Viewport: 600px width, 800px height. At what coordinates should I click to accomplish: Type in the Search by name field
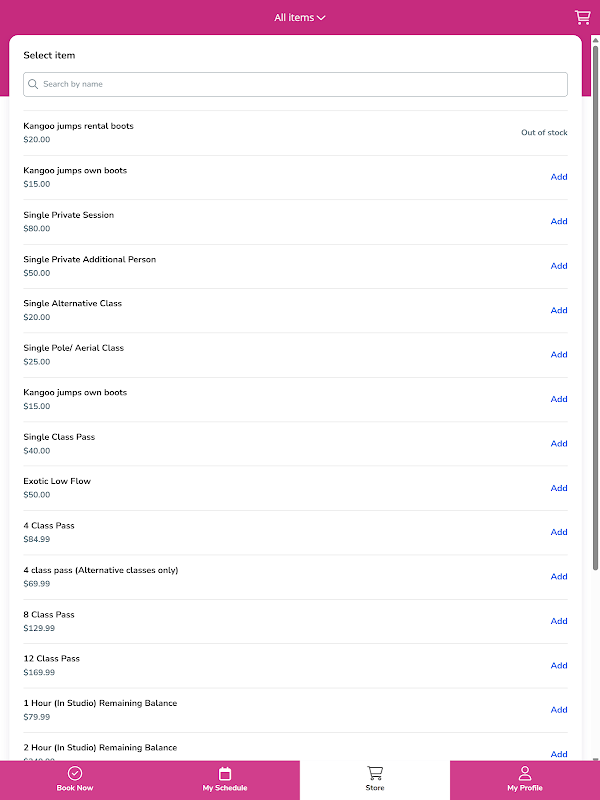(x=300, y=84)
